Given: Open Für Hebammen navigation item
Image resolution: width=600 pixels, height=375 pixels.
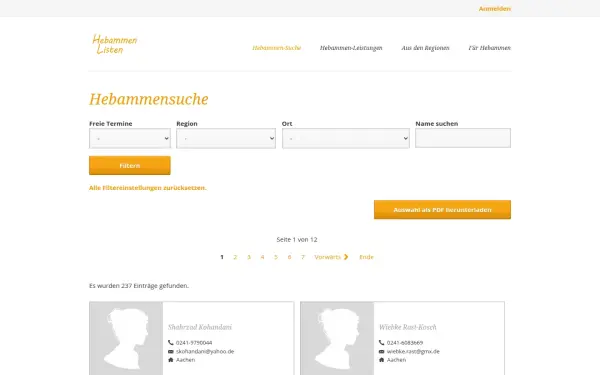Looking at the screenshot, I should (x=489, y=48).
